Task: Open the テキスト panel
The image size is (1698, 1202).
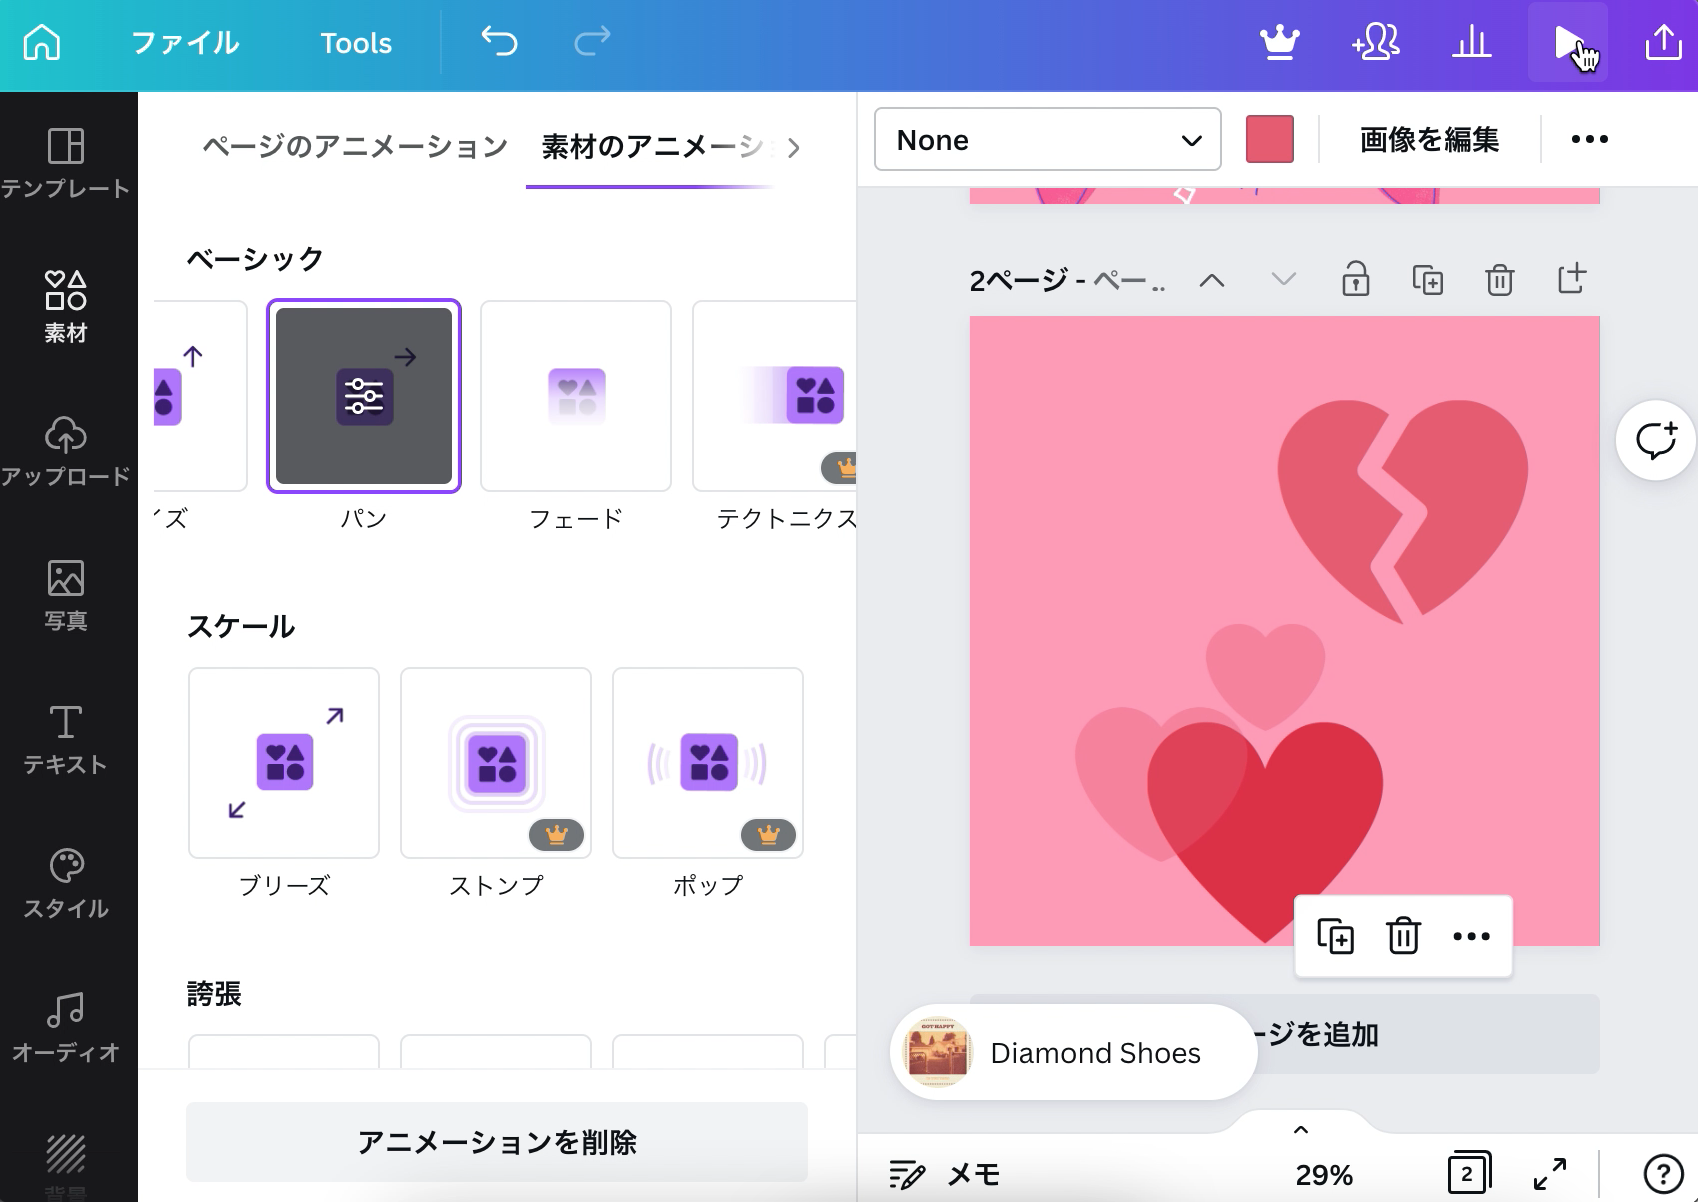Action: (66, 739)
